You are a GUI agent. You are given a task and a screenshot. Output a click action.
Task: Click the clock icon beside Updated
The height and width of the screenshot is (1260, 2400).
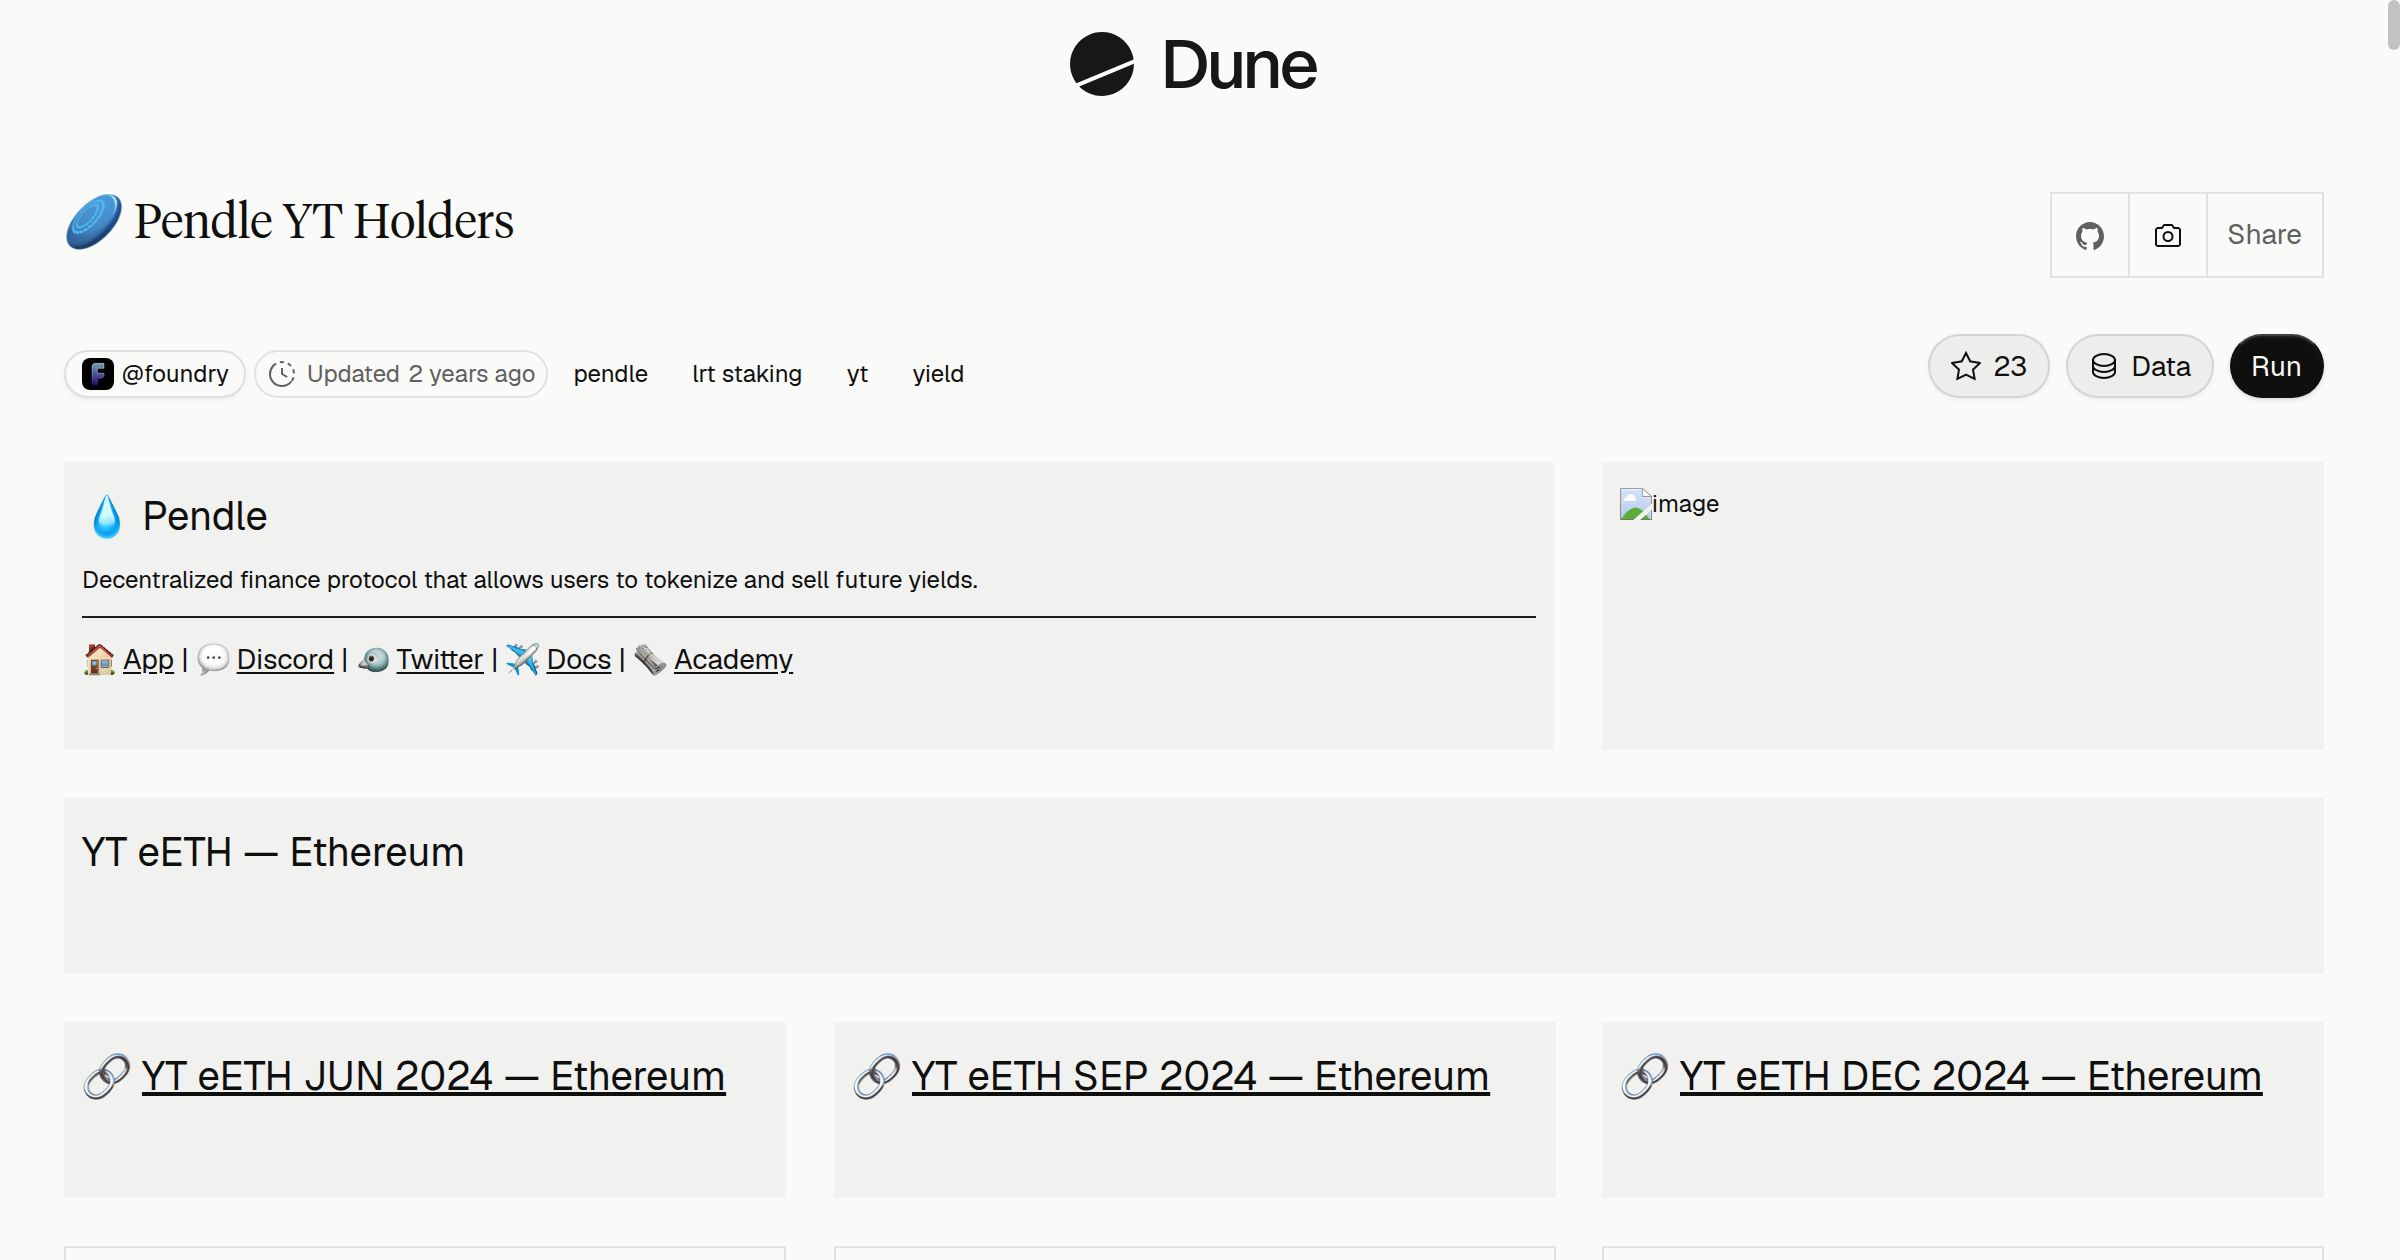point(282,374)
